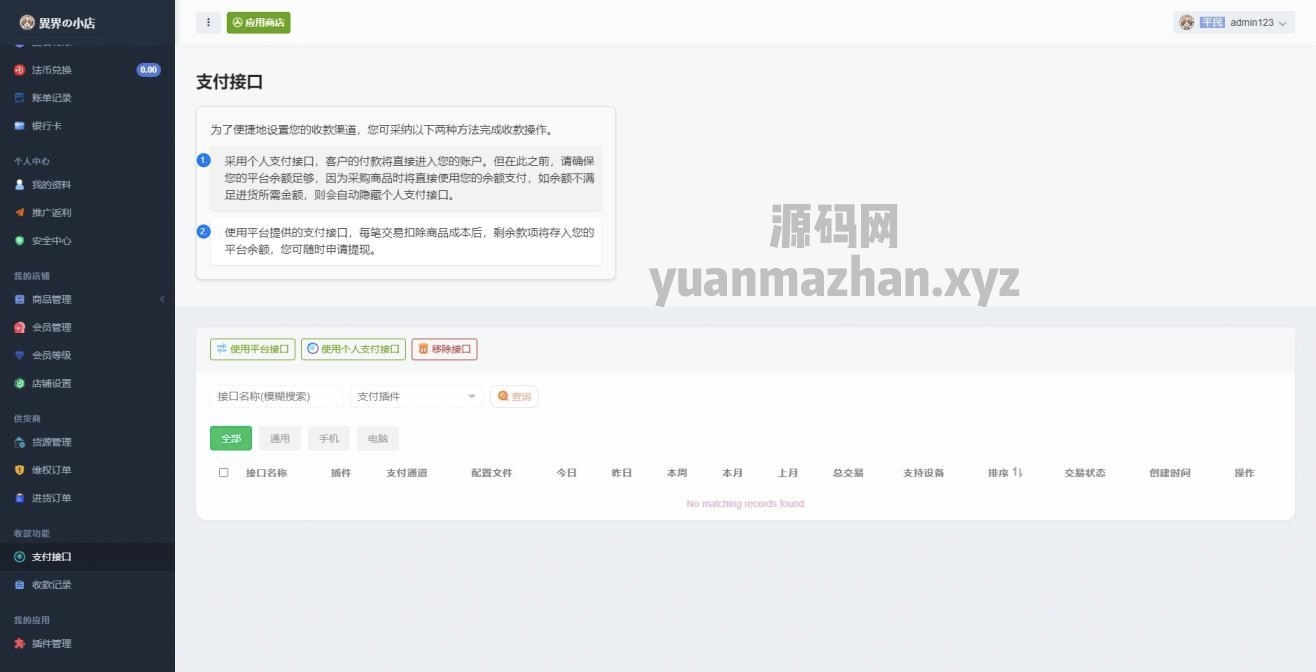The height and width of the screenshot is (672, 1316).
Task: Click the 接口名称 search input field
Action: (276, 397)
